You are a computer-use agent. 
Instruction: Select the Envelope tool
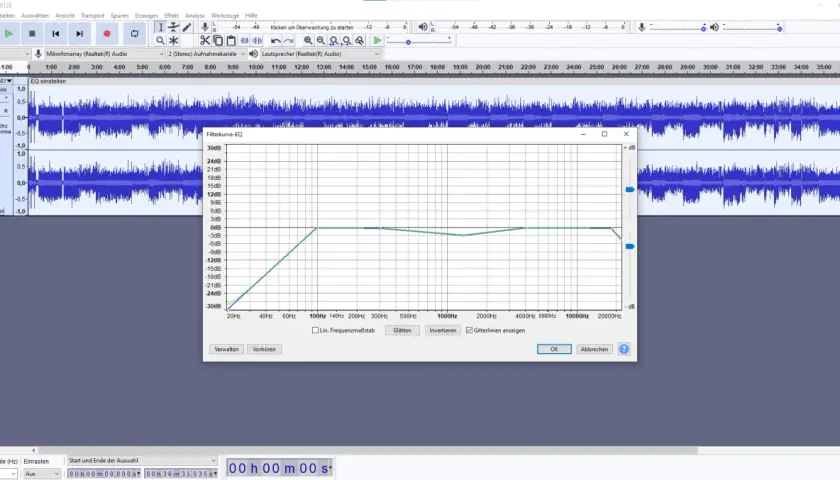[174, 27]
